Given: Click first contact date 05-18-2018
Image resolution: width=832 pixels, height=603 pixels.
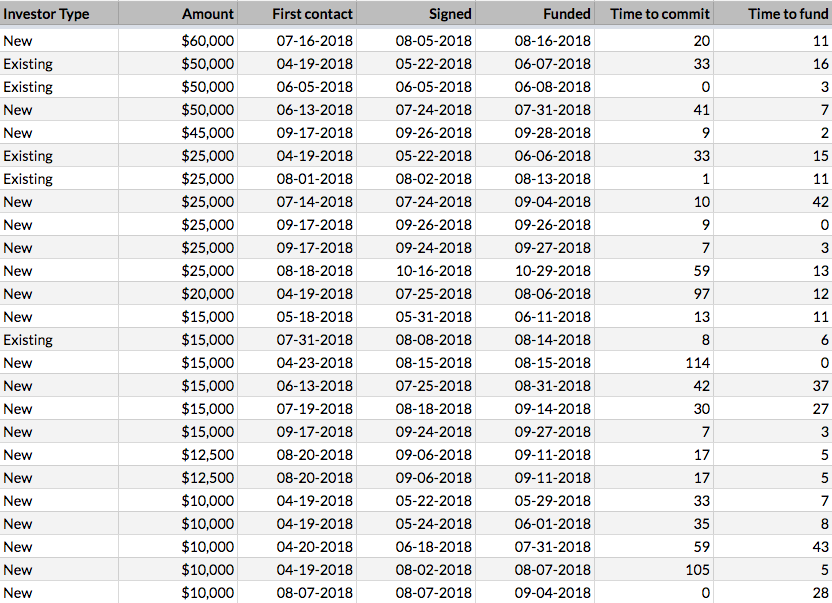Looking at the screenshot, I should click(315, 317).
